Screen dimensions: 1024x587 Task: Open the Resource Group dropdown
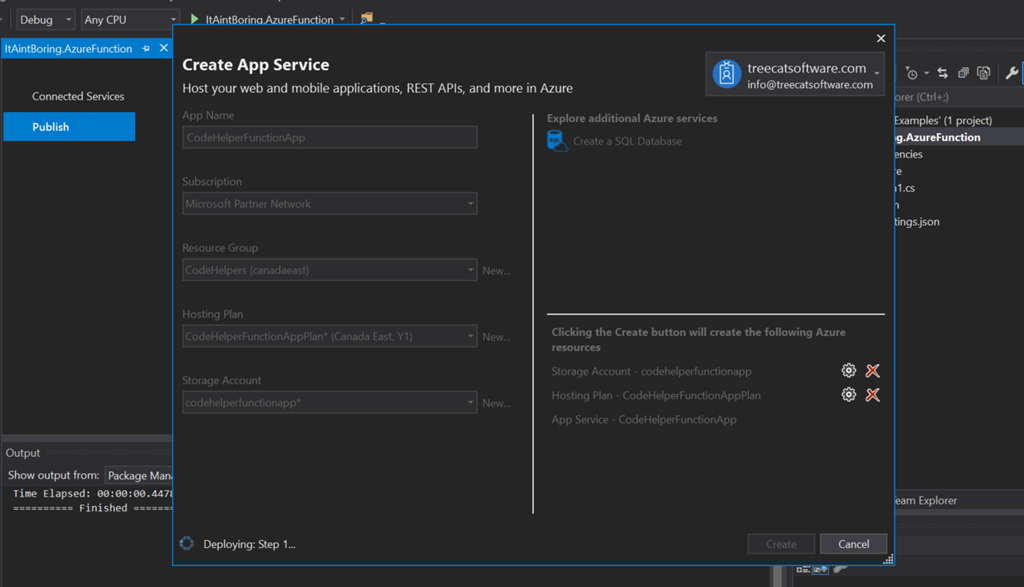point(330,270)
